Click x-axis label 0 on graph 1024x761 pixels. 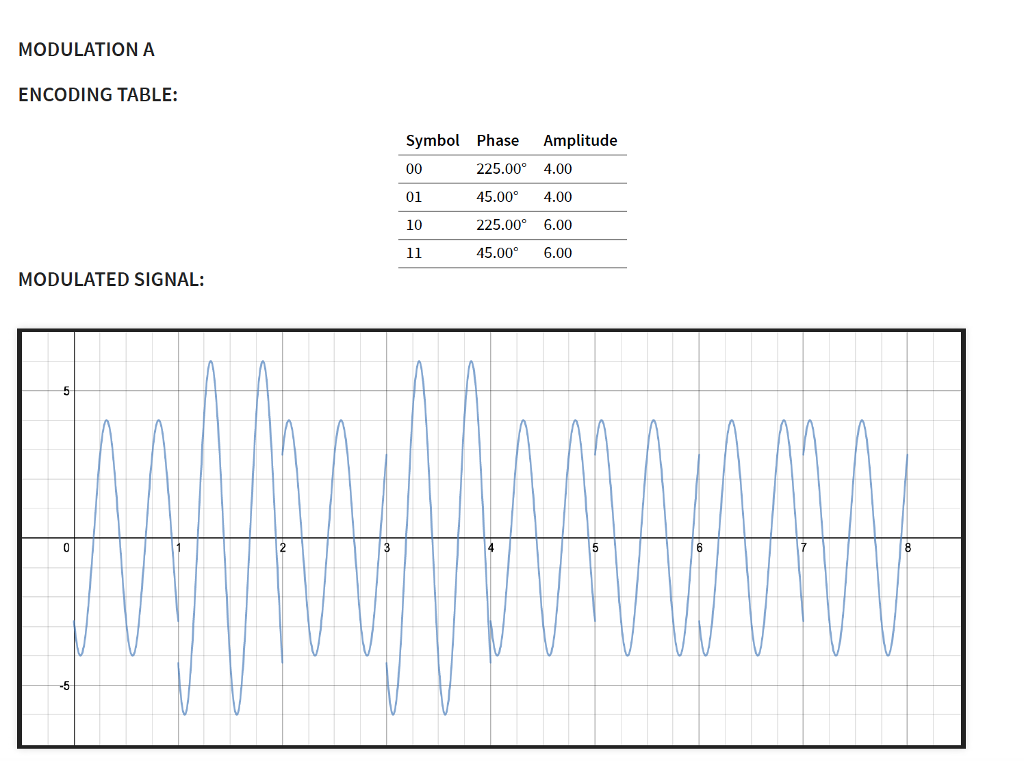click(66, 548)
